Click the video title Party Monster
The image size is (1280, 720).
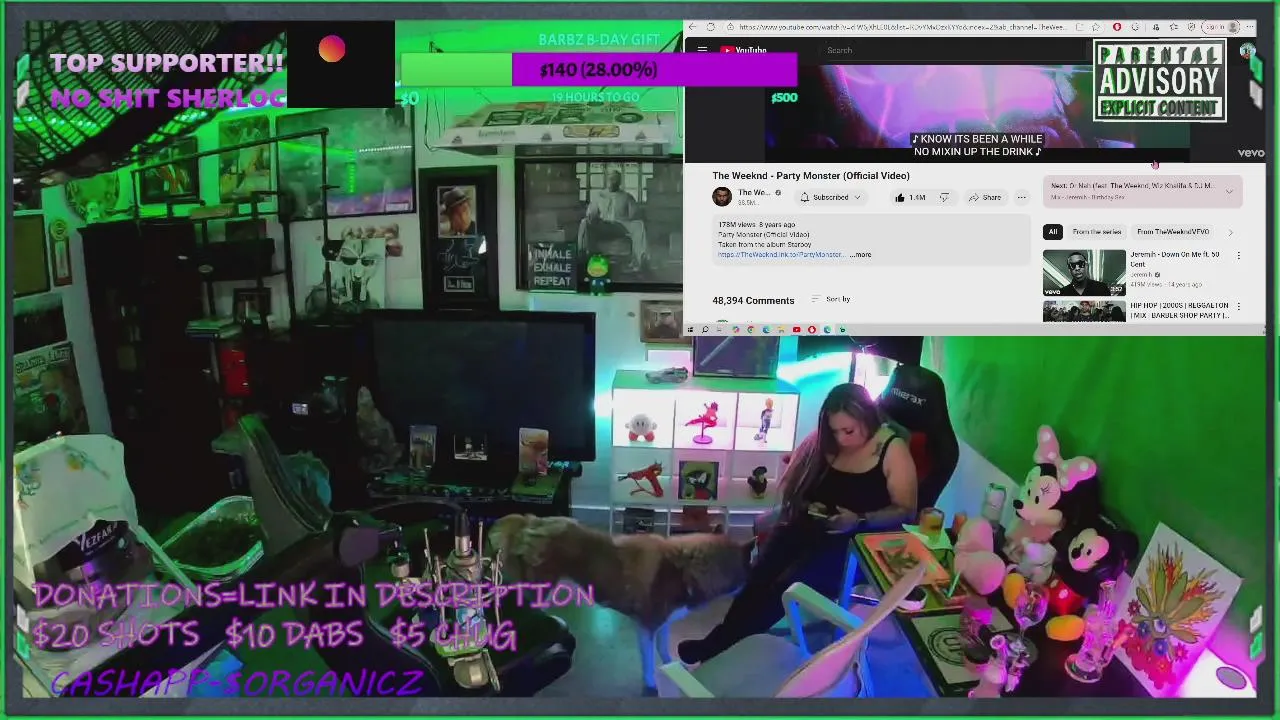[811, 176]
